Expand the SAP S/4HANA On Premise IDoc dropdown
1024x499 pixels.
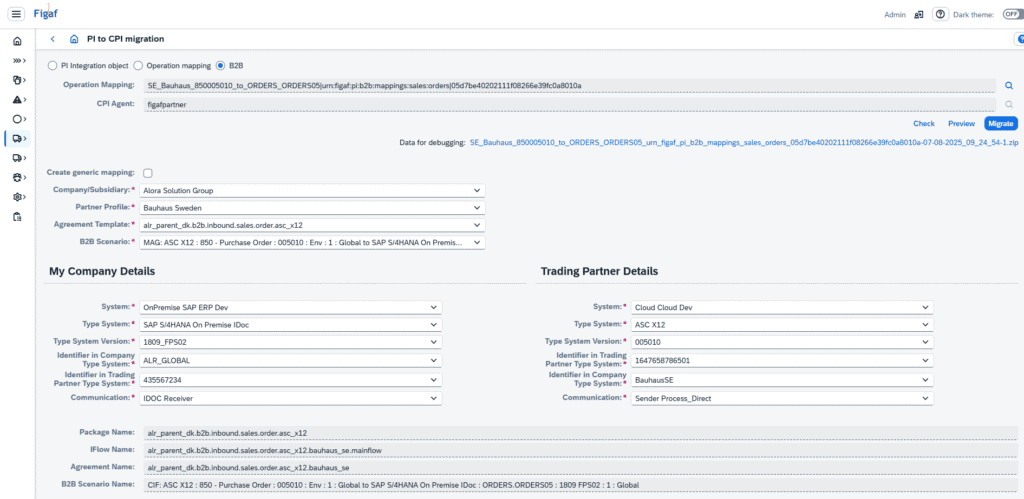291,324
